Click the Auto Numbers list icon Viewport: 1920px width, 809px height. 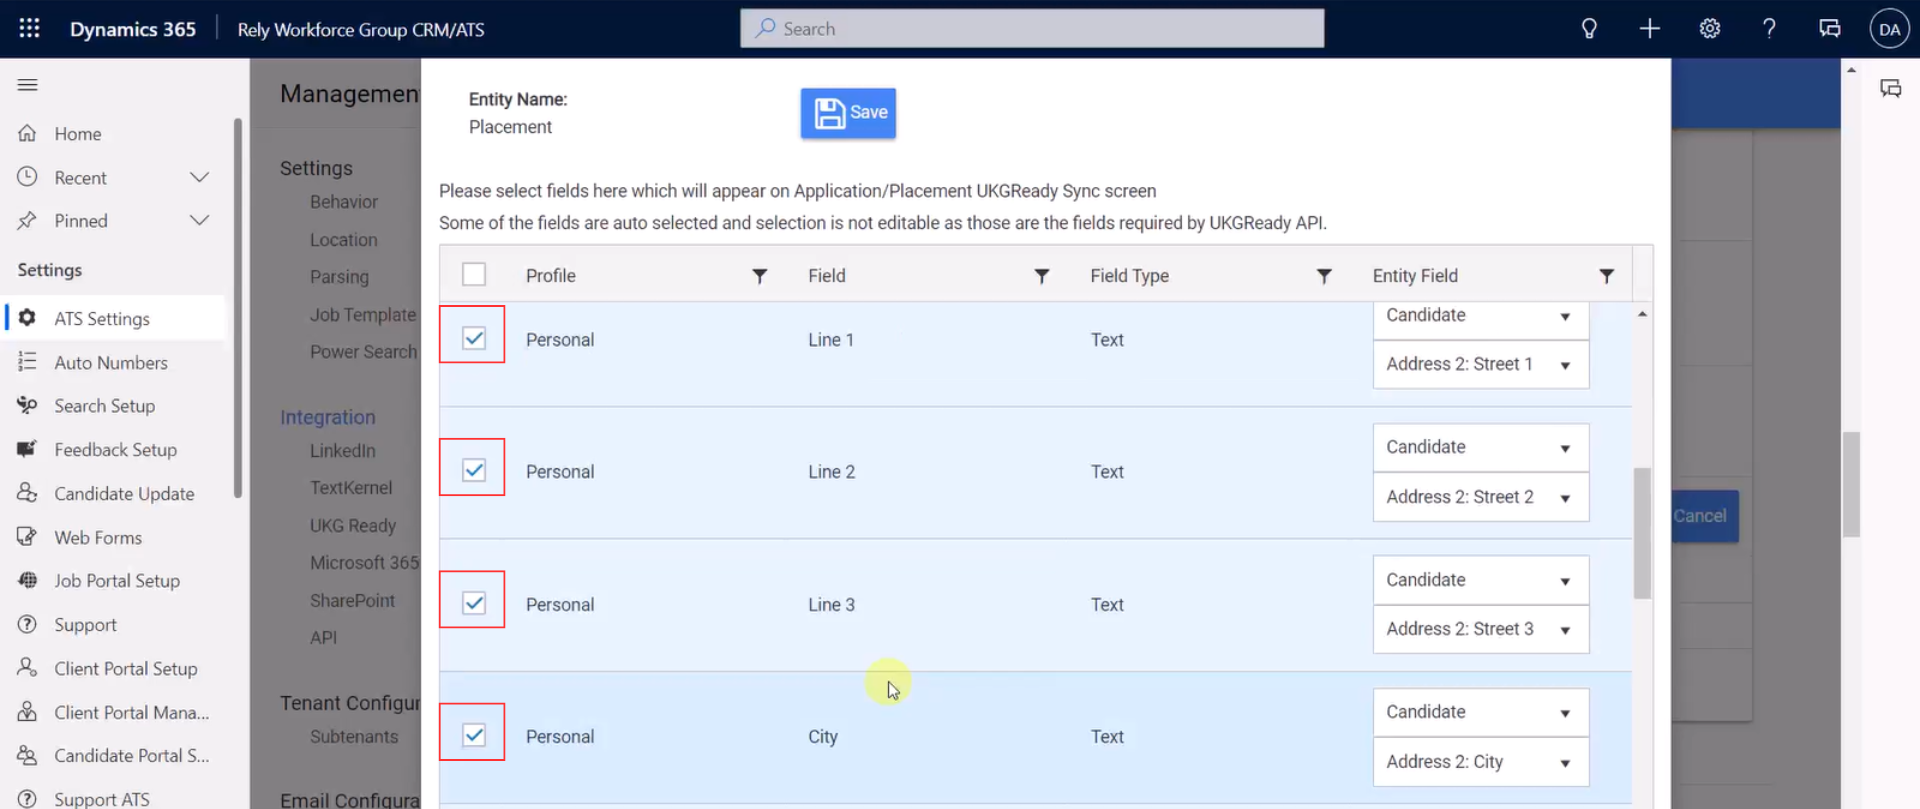(27, 362)
